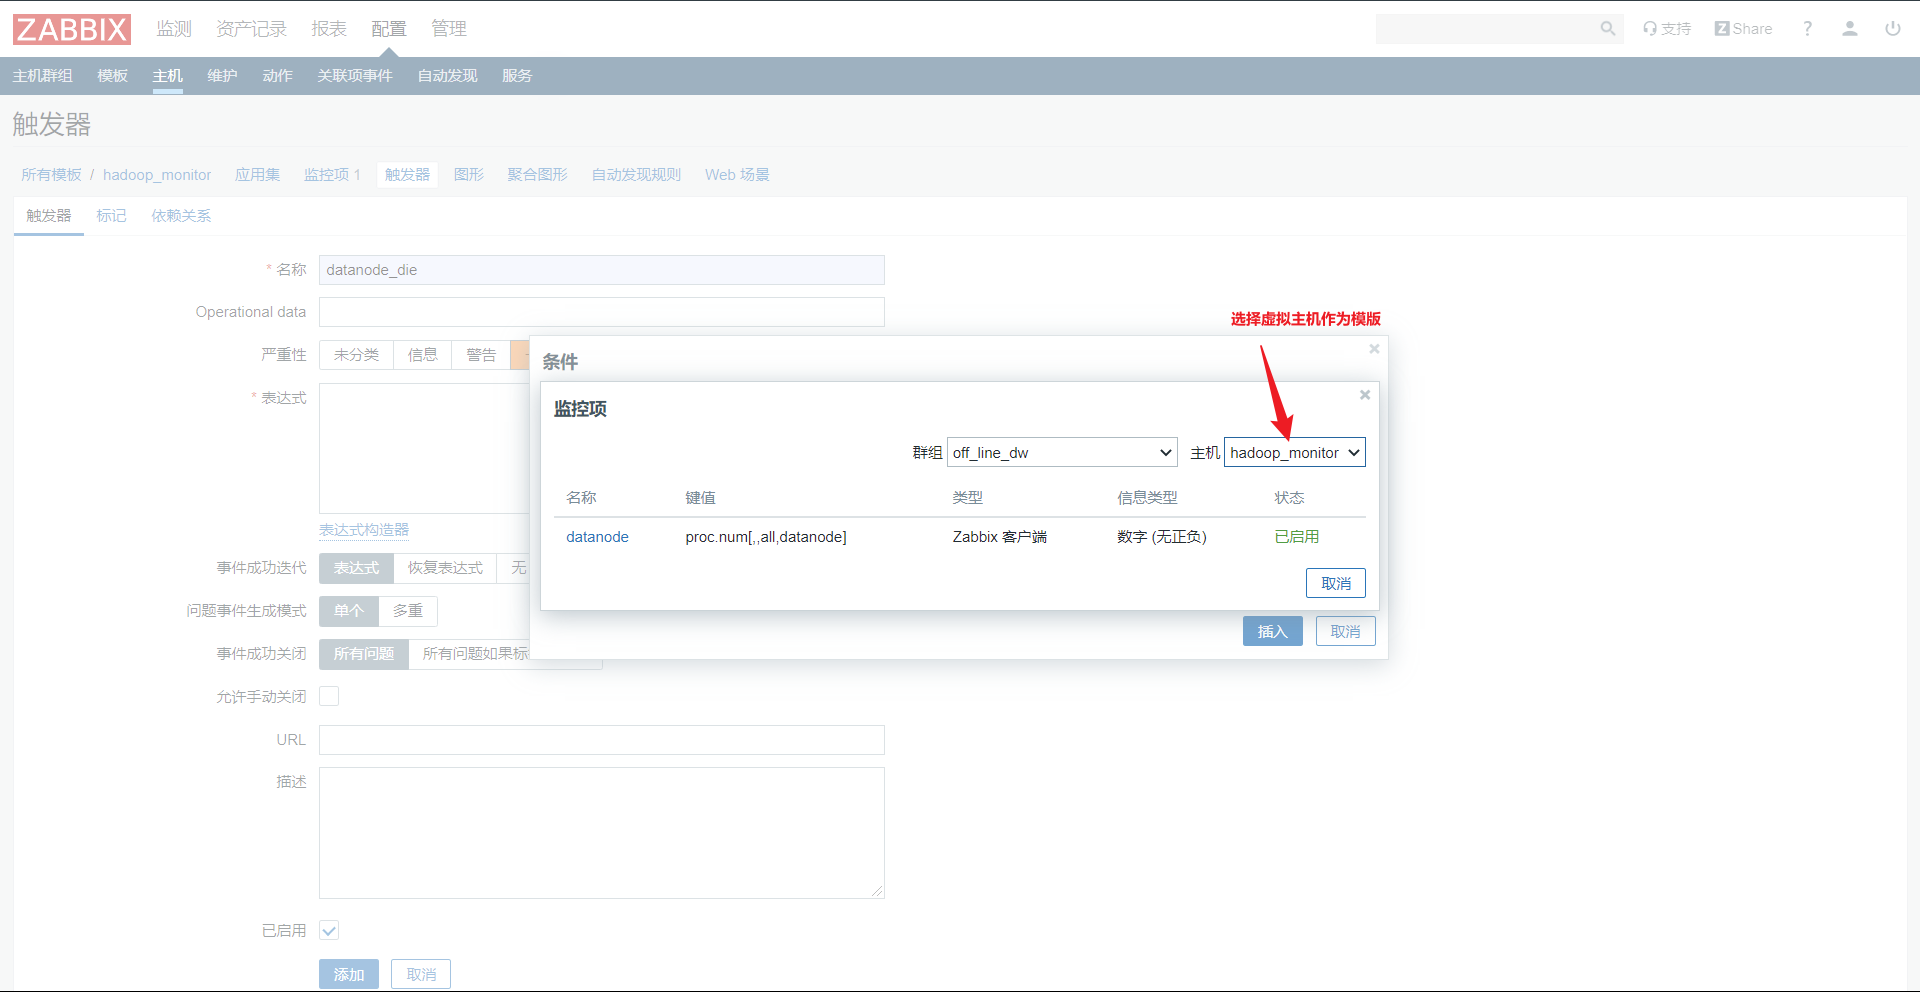Open the 管理 top menu

(x=449, y=29)
